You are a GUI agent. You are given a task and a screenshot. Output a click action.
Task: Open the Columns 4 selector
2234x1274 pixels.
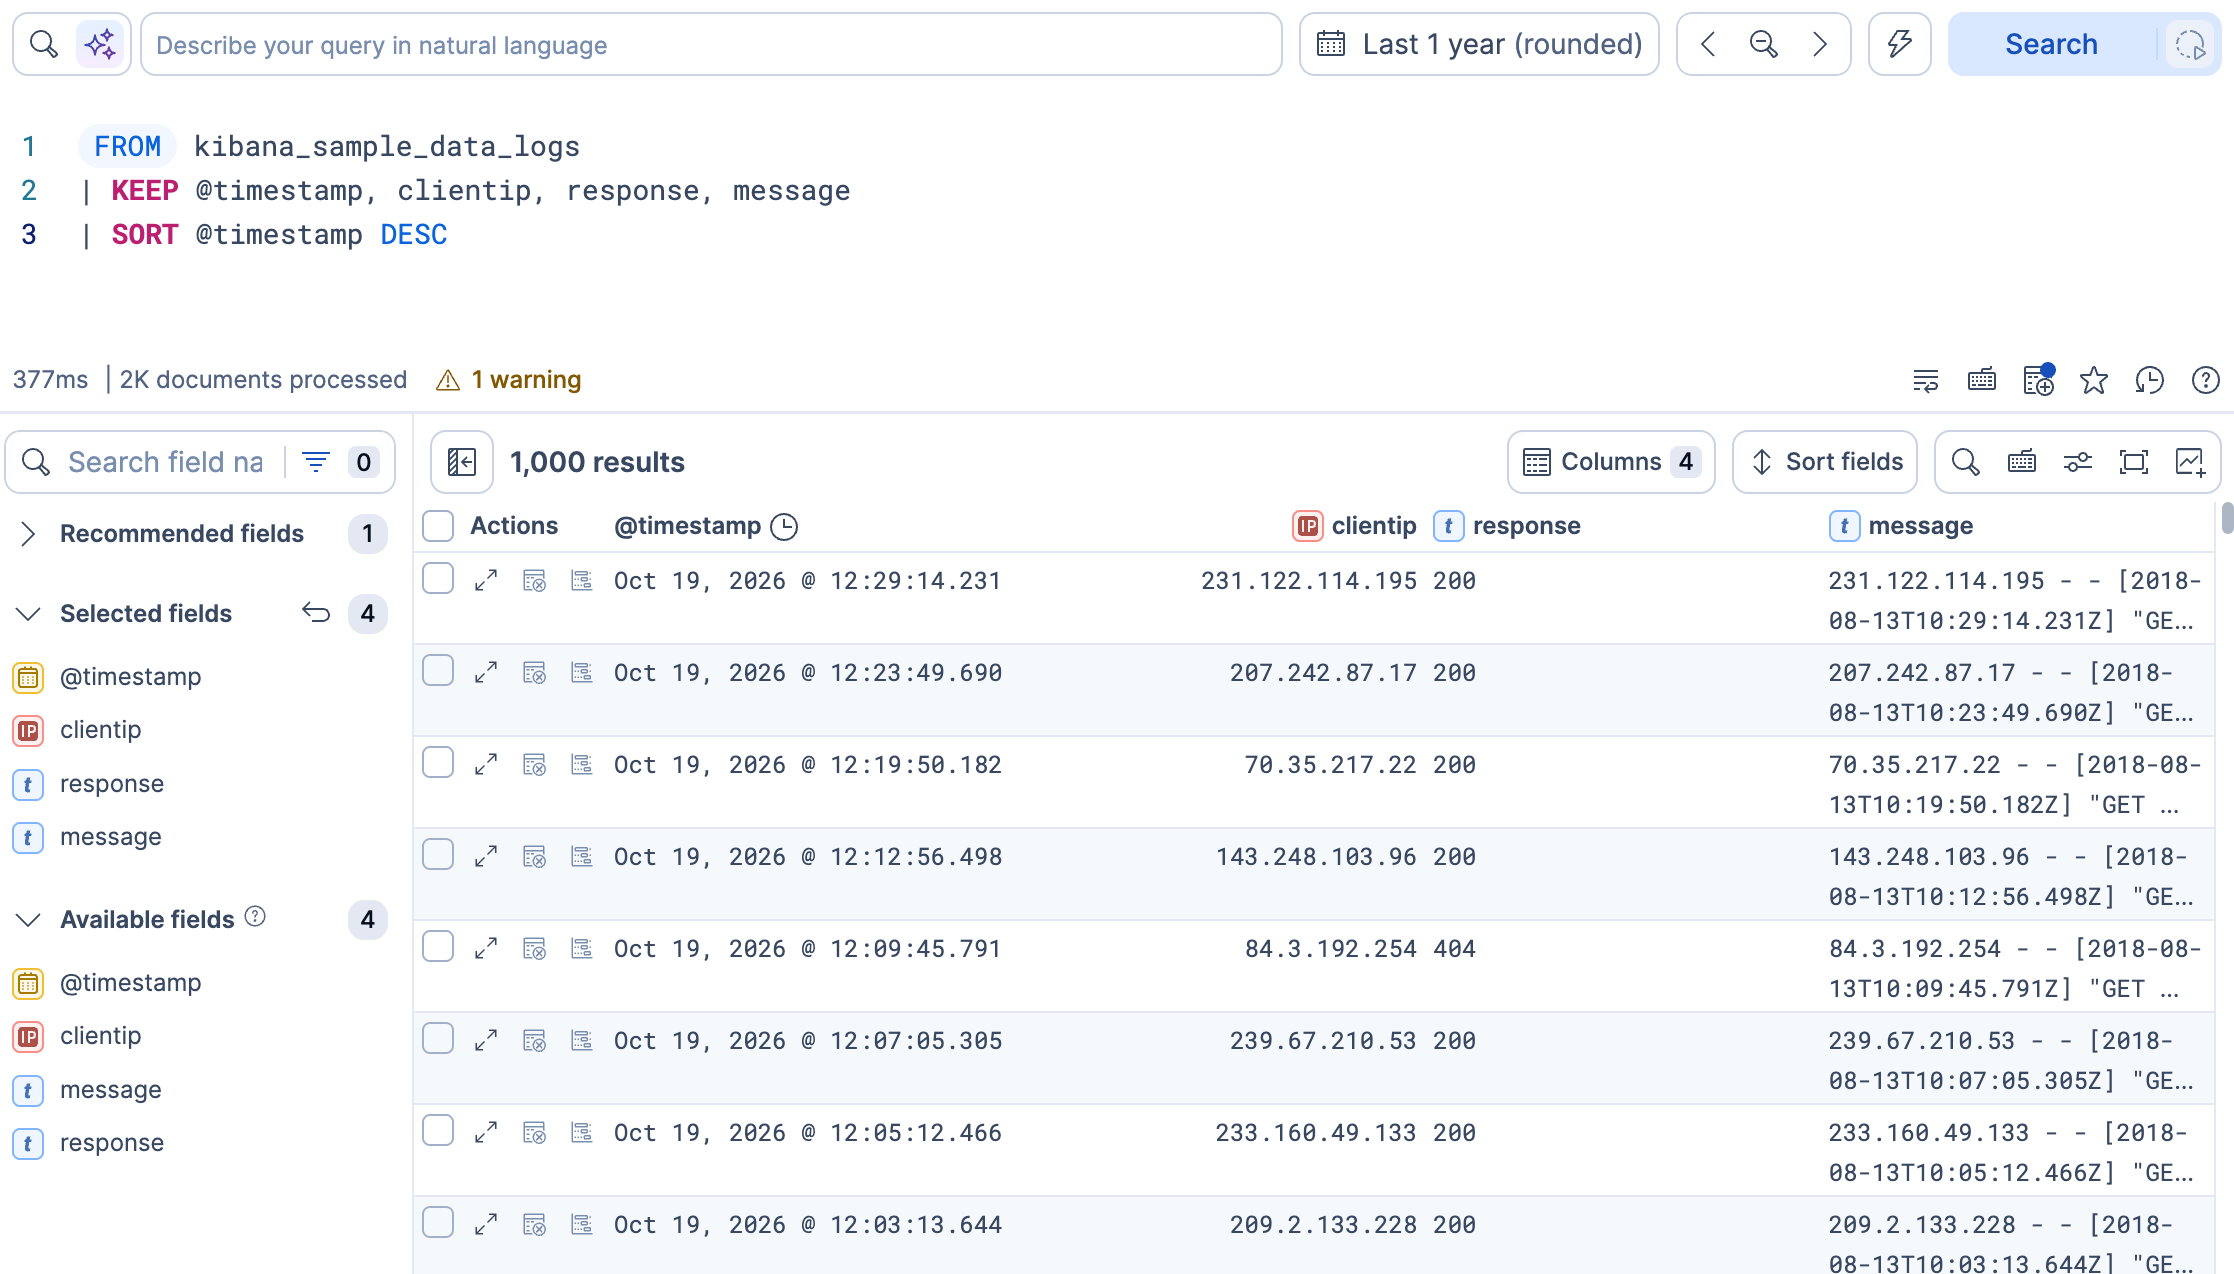point(1611,462)
